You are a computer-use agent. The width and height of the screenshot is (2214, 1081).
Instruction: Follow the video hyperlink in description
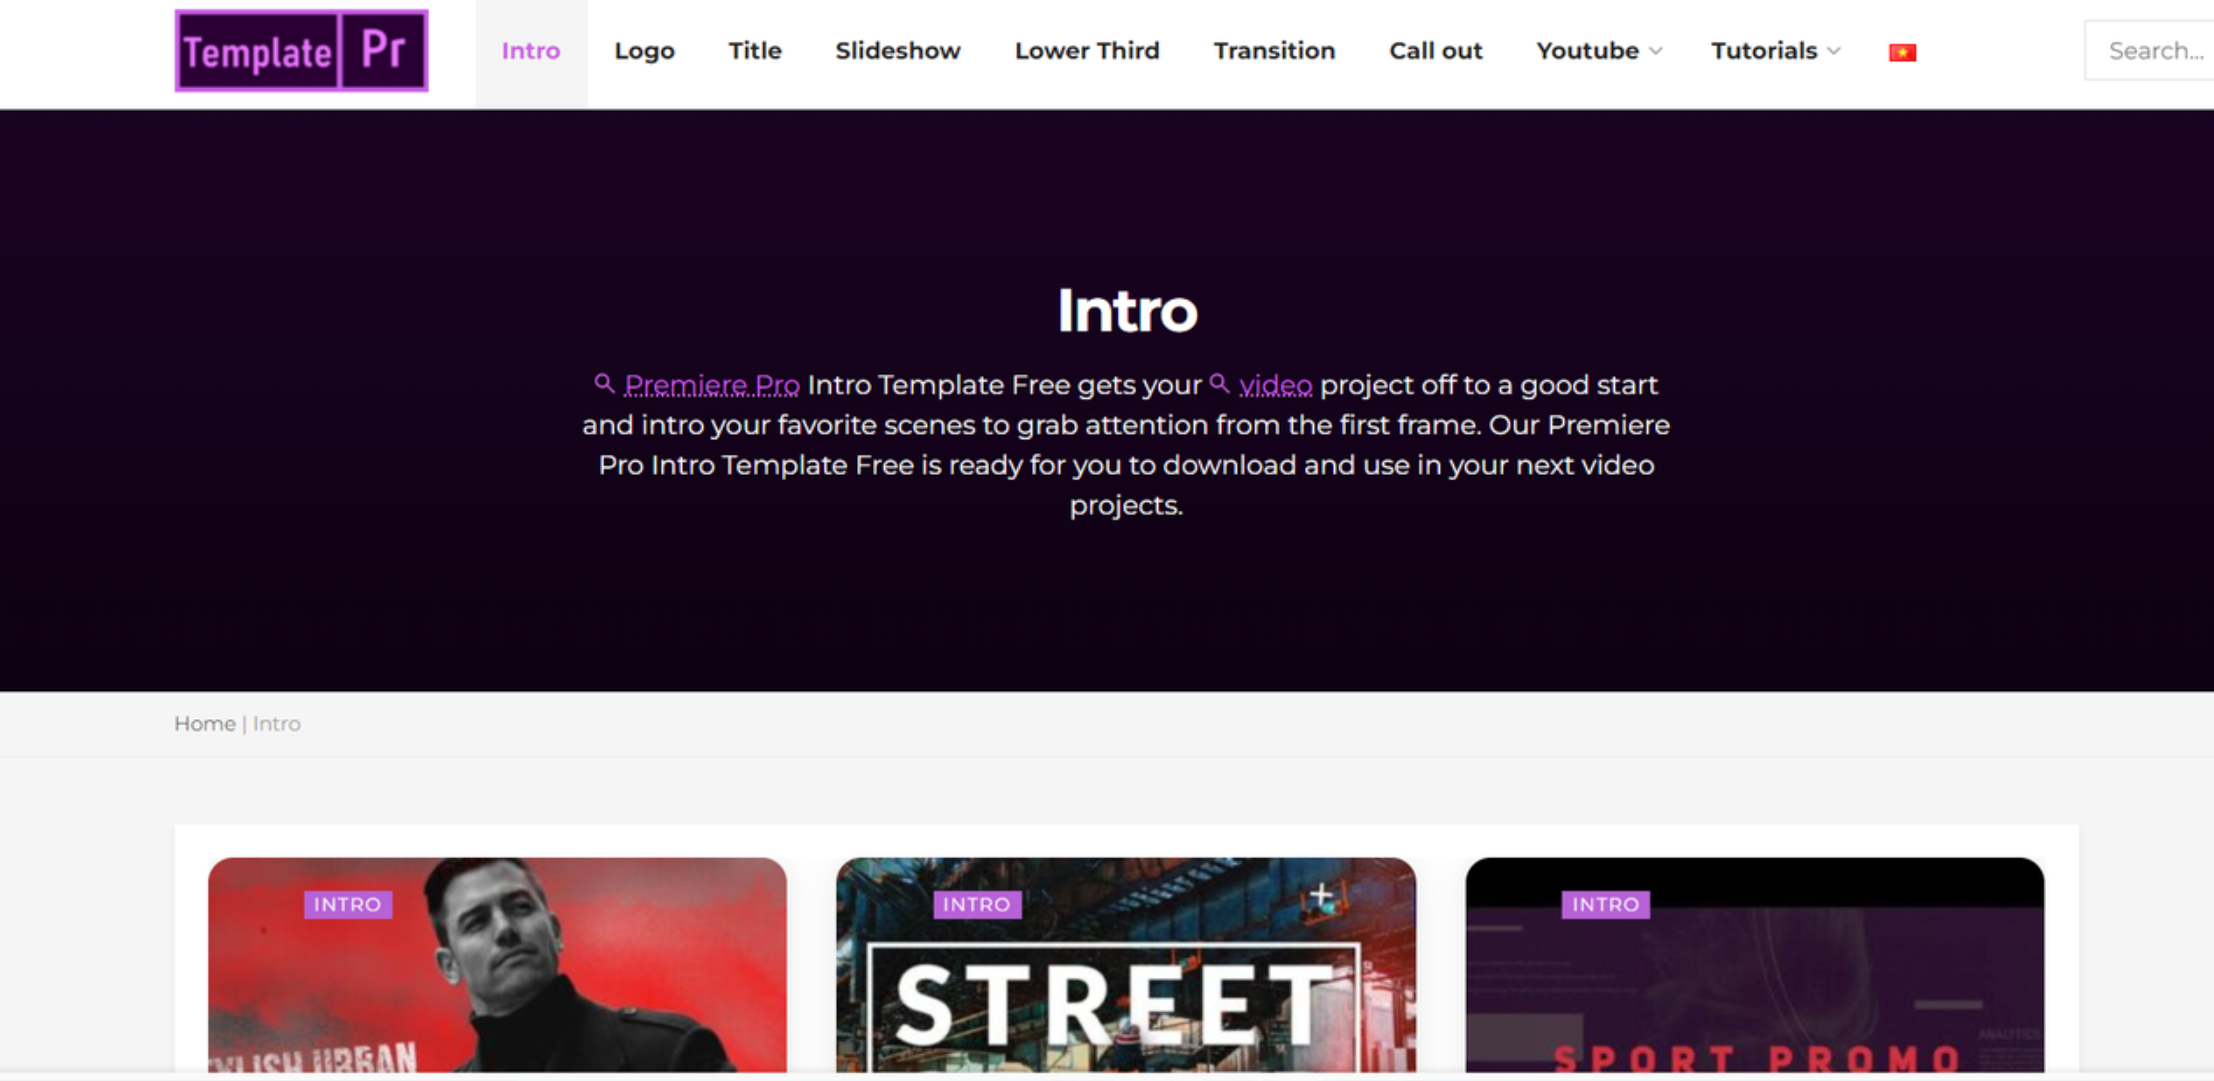pos(1275,385)
